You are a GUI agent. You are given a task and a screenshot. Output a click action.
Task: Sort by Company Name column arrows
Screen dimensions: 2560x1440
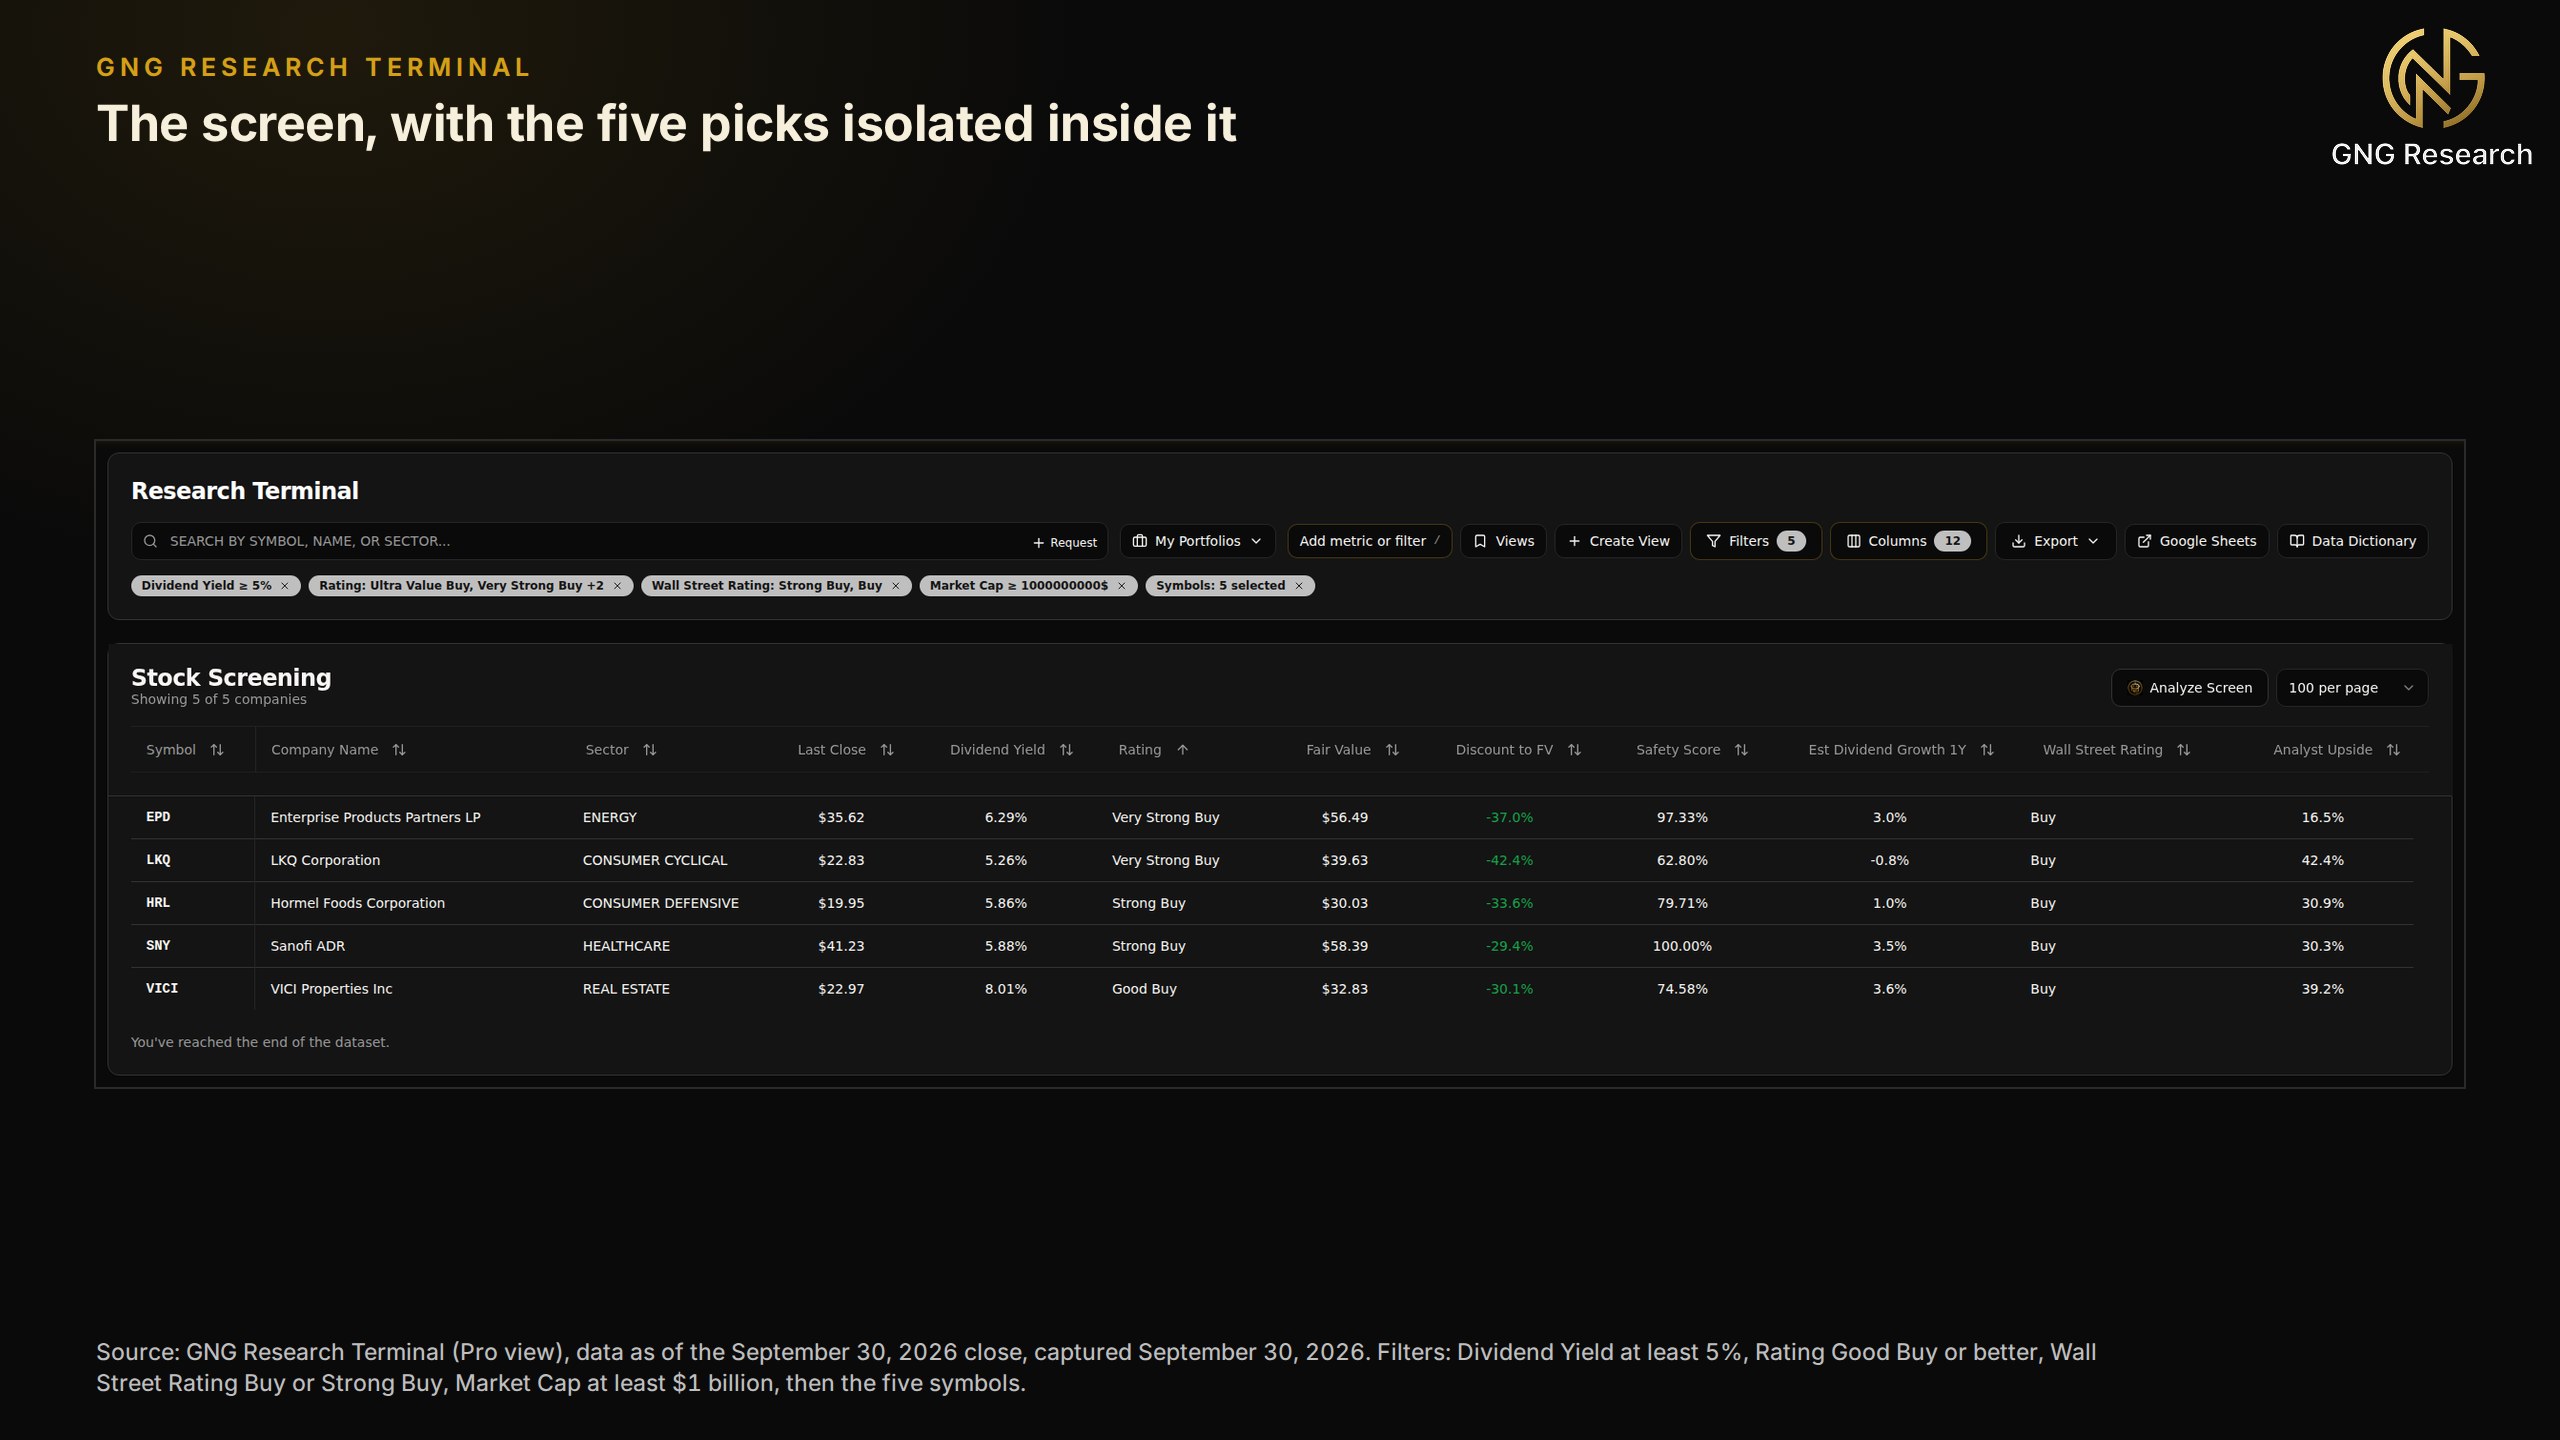(399, 750)
